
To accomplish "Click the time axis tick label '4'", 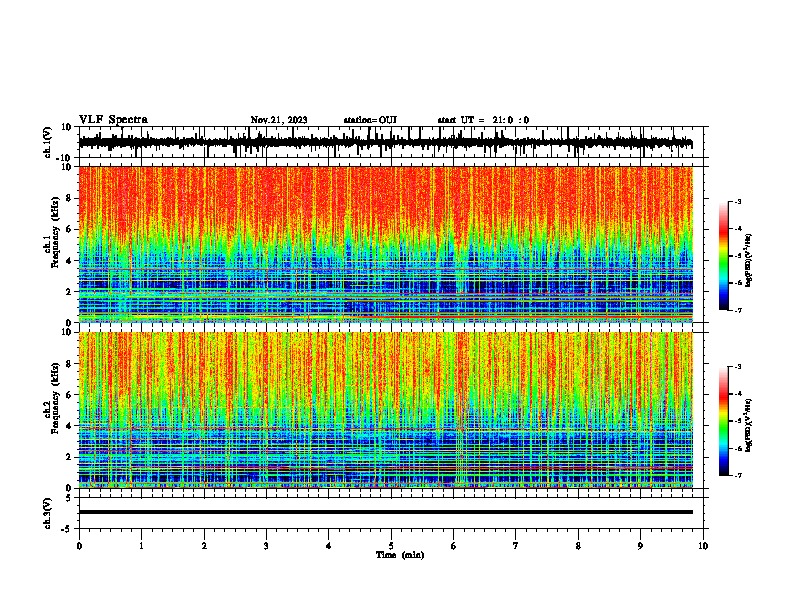I will [329, 546].
